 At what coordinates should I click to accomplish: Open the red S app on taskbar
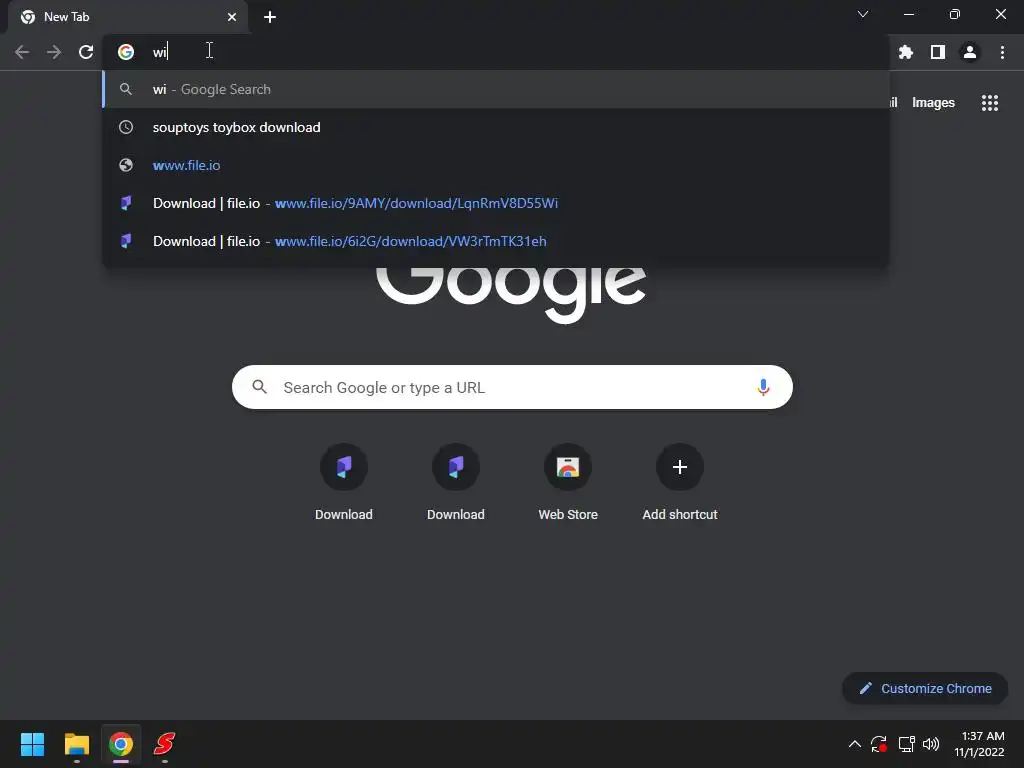click(x=165, y=744)
